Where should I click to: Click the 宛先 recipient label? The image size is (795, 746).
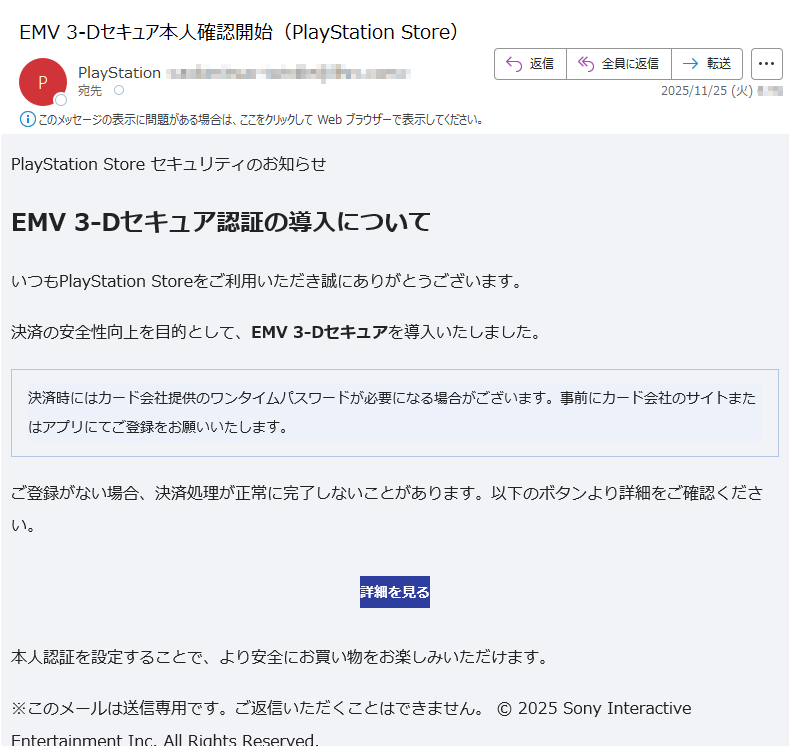[x=90, y=91]
